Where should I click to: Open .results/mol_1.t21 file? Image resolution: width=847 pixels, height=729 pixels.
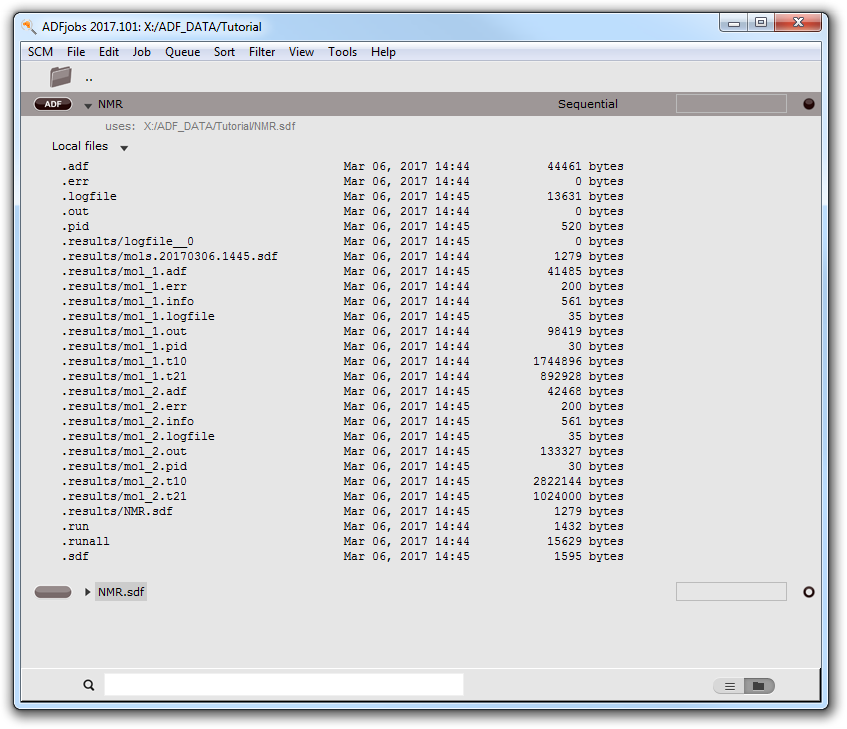124,376
